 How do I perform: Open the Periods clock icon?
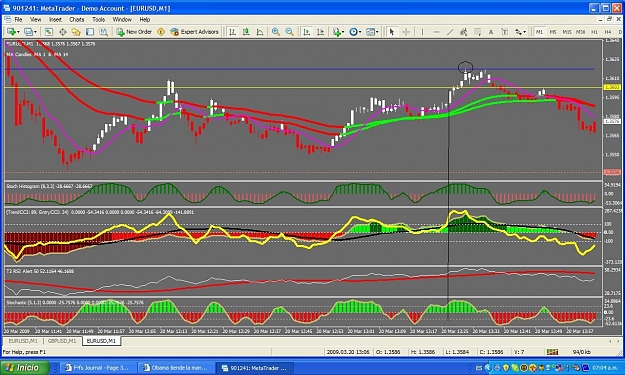tap(353, 32)
